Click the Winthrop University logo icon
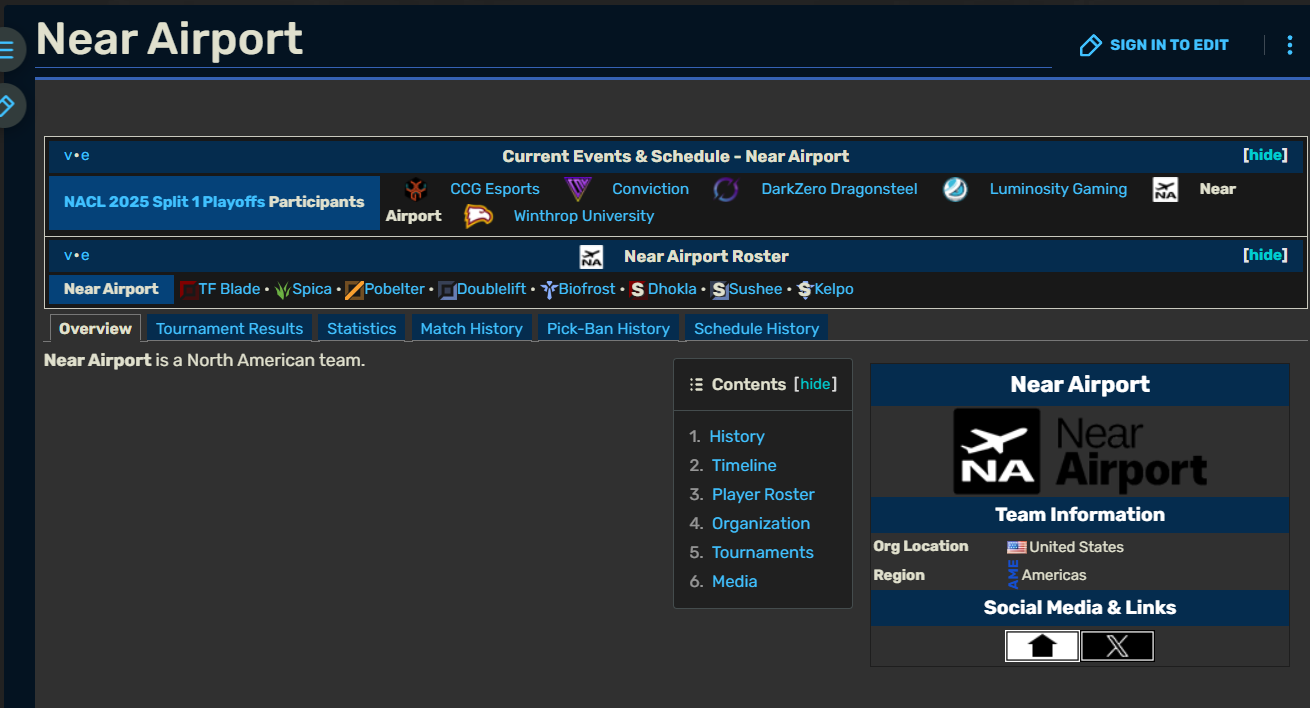1310x708 pixels. click(479, 216)
